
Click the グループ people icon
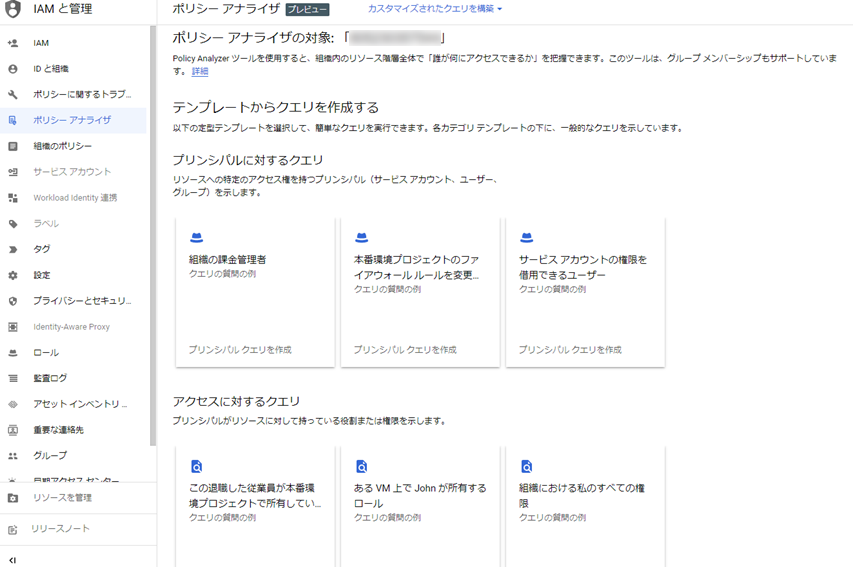[13, 456]
